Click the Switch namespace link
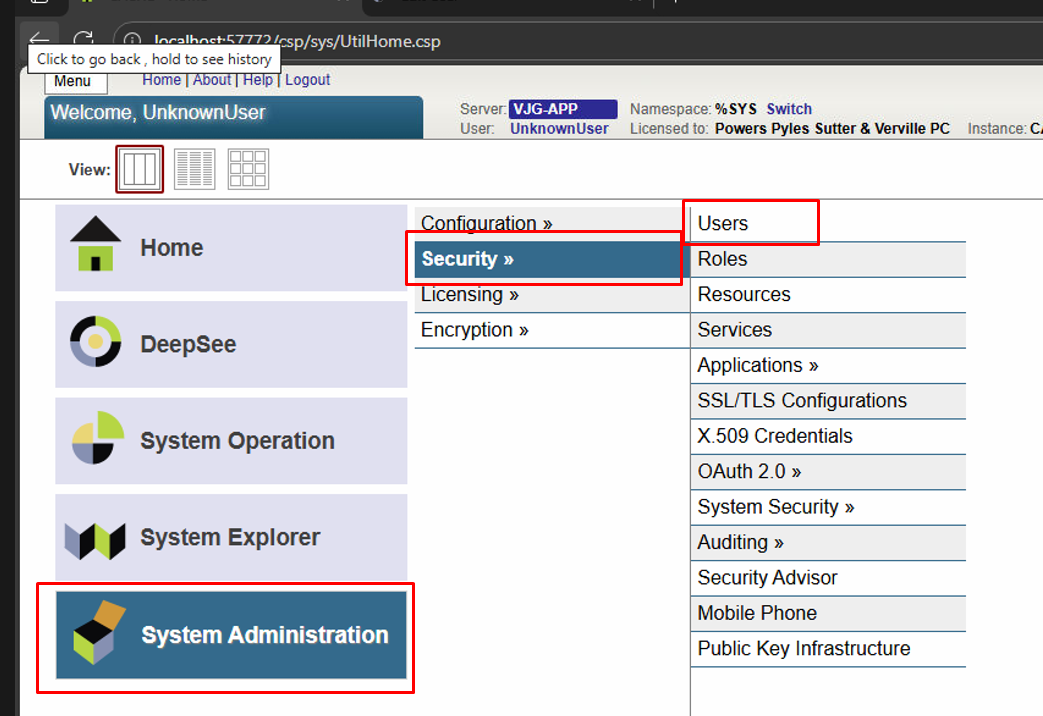The height and width of the screenshot is (716, 1043). coord(789,109)
